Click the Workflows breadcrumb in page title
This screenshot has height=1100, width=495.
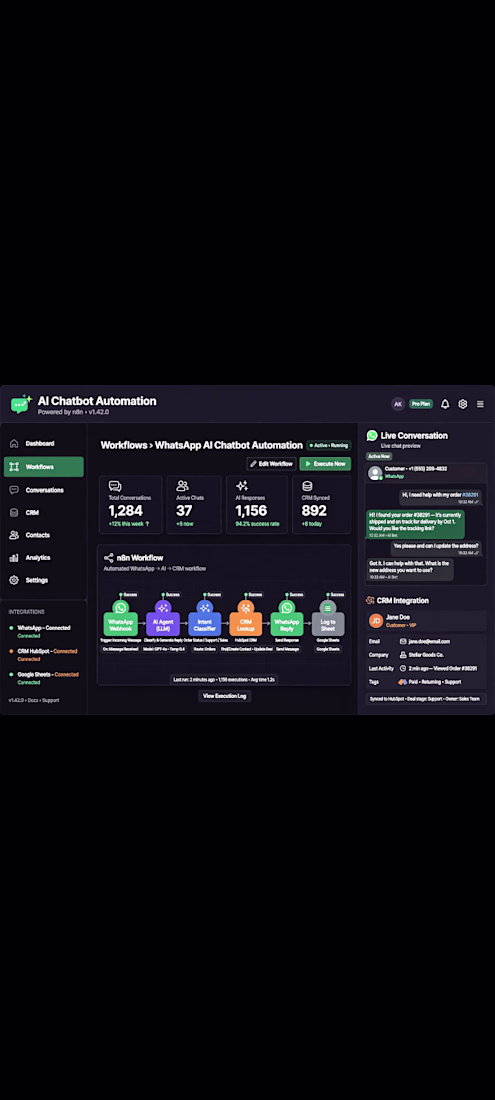click(124, 445)
